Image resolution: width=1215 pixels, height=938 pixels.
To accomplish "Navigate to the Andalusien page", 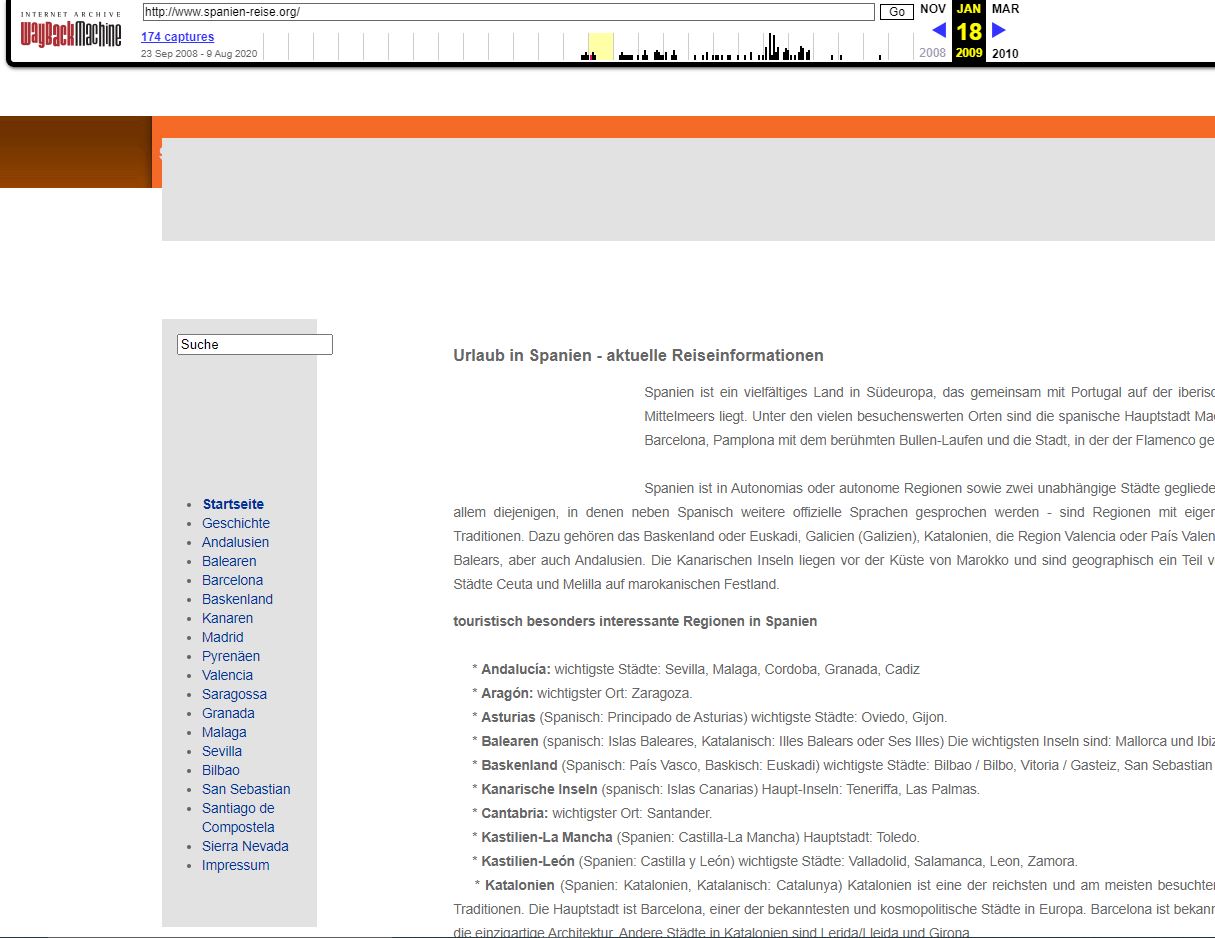I will [x=235, y=542].
